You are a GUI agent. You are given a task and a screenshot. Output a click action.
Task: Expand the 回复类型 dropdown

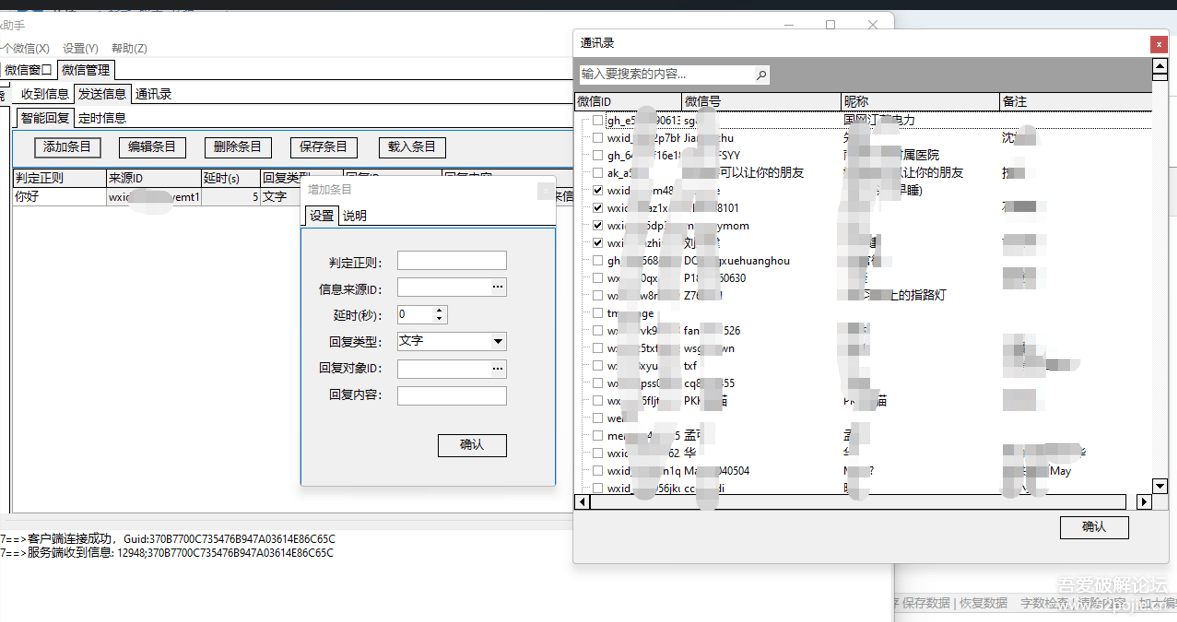(498, 341)
